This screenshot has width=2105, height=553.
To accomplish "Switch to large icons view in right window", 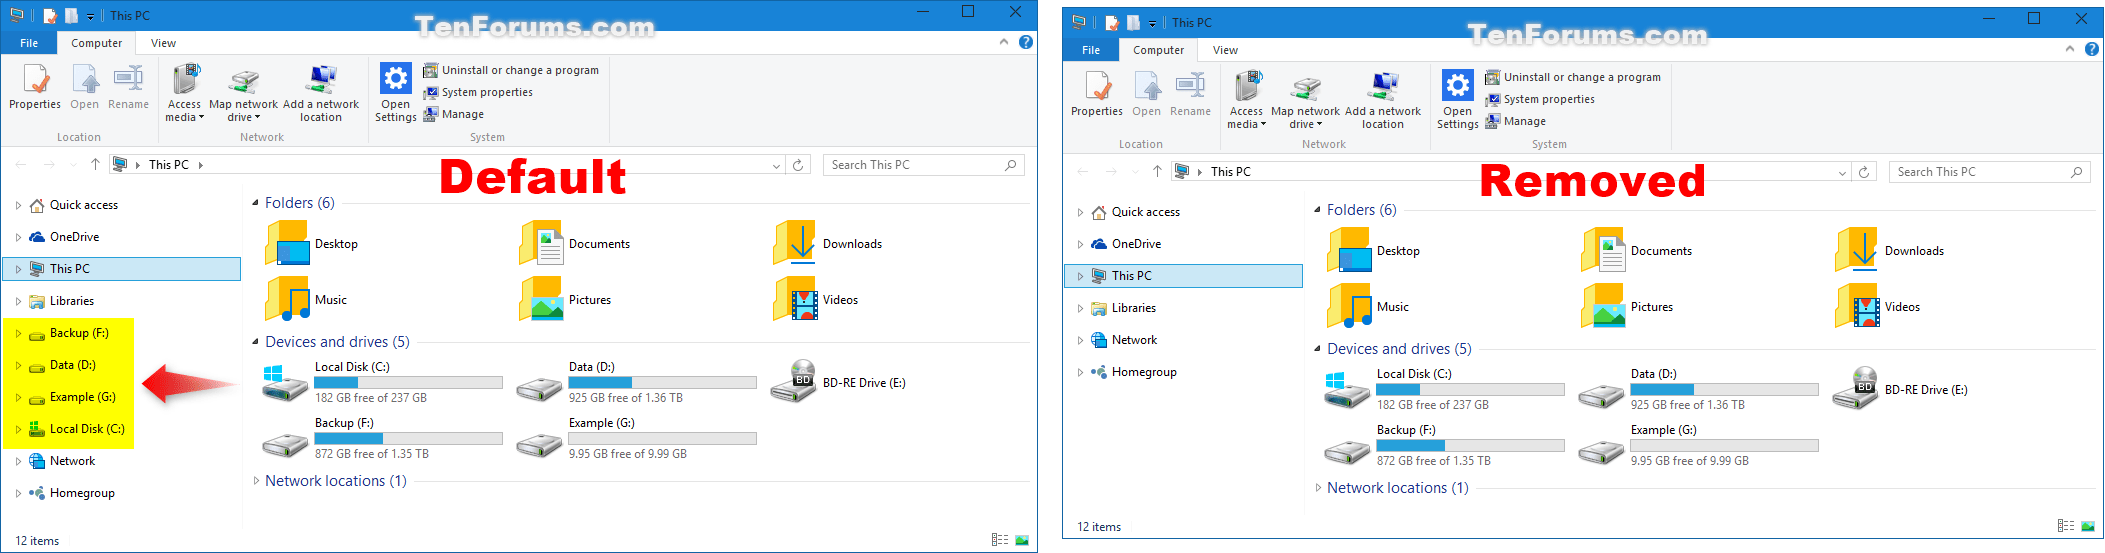I will click(x=2088, y=526).
